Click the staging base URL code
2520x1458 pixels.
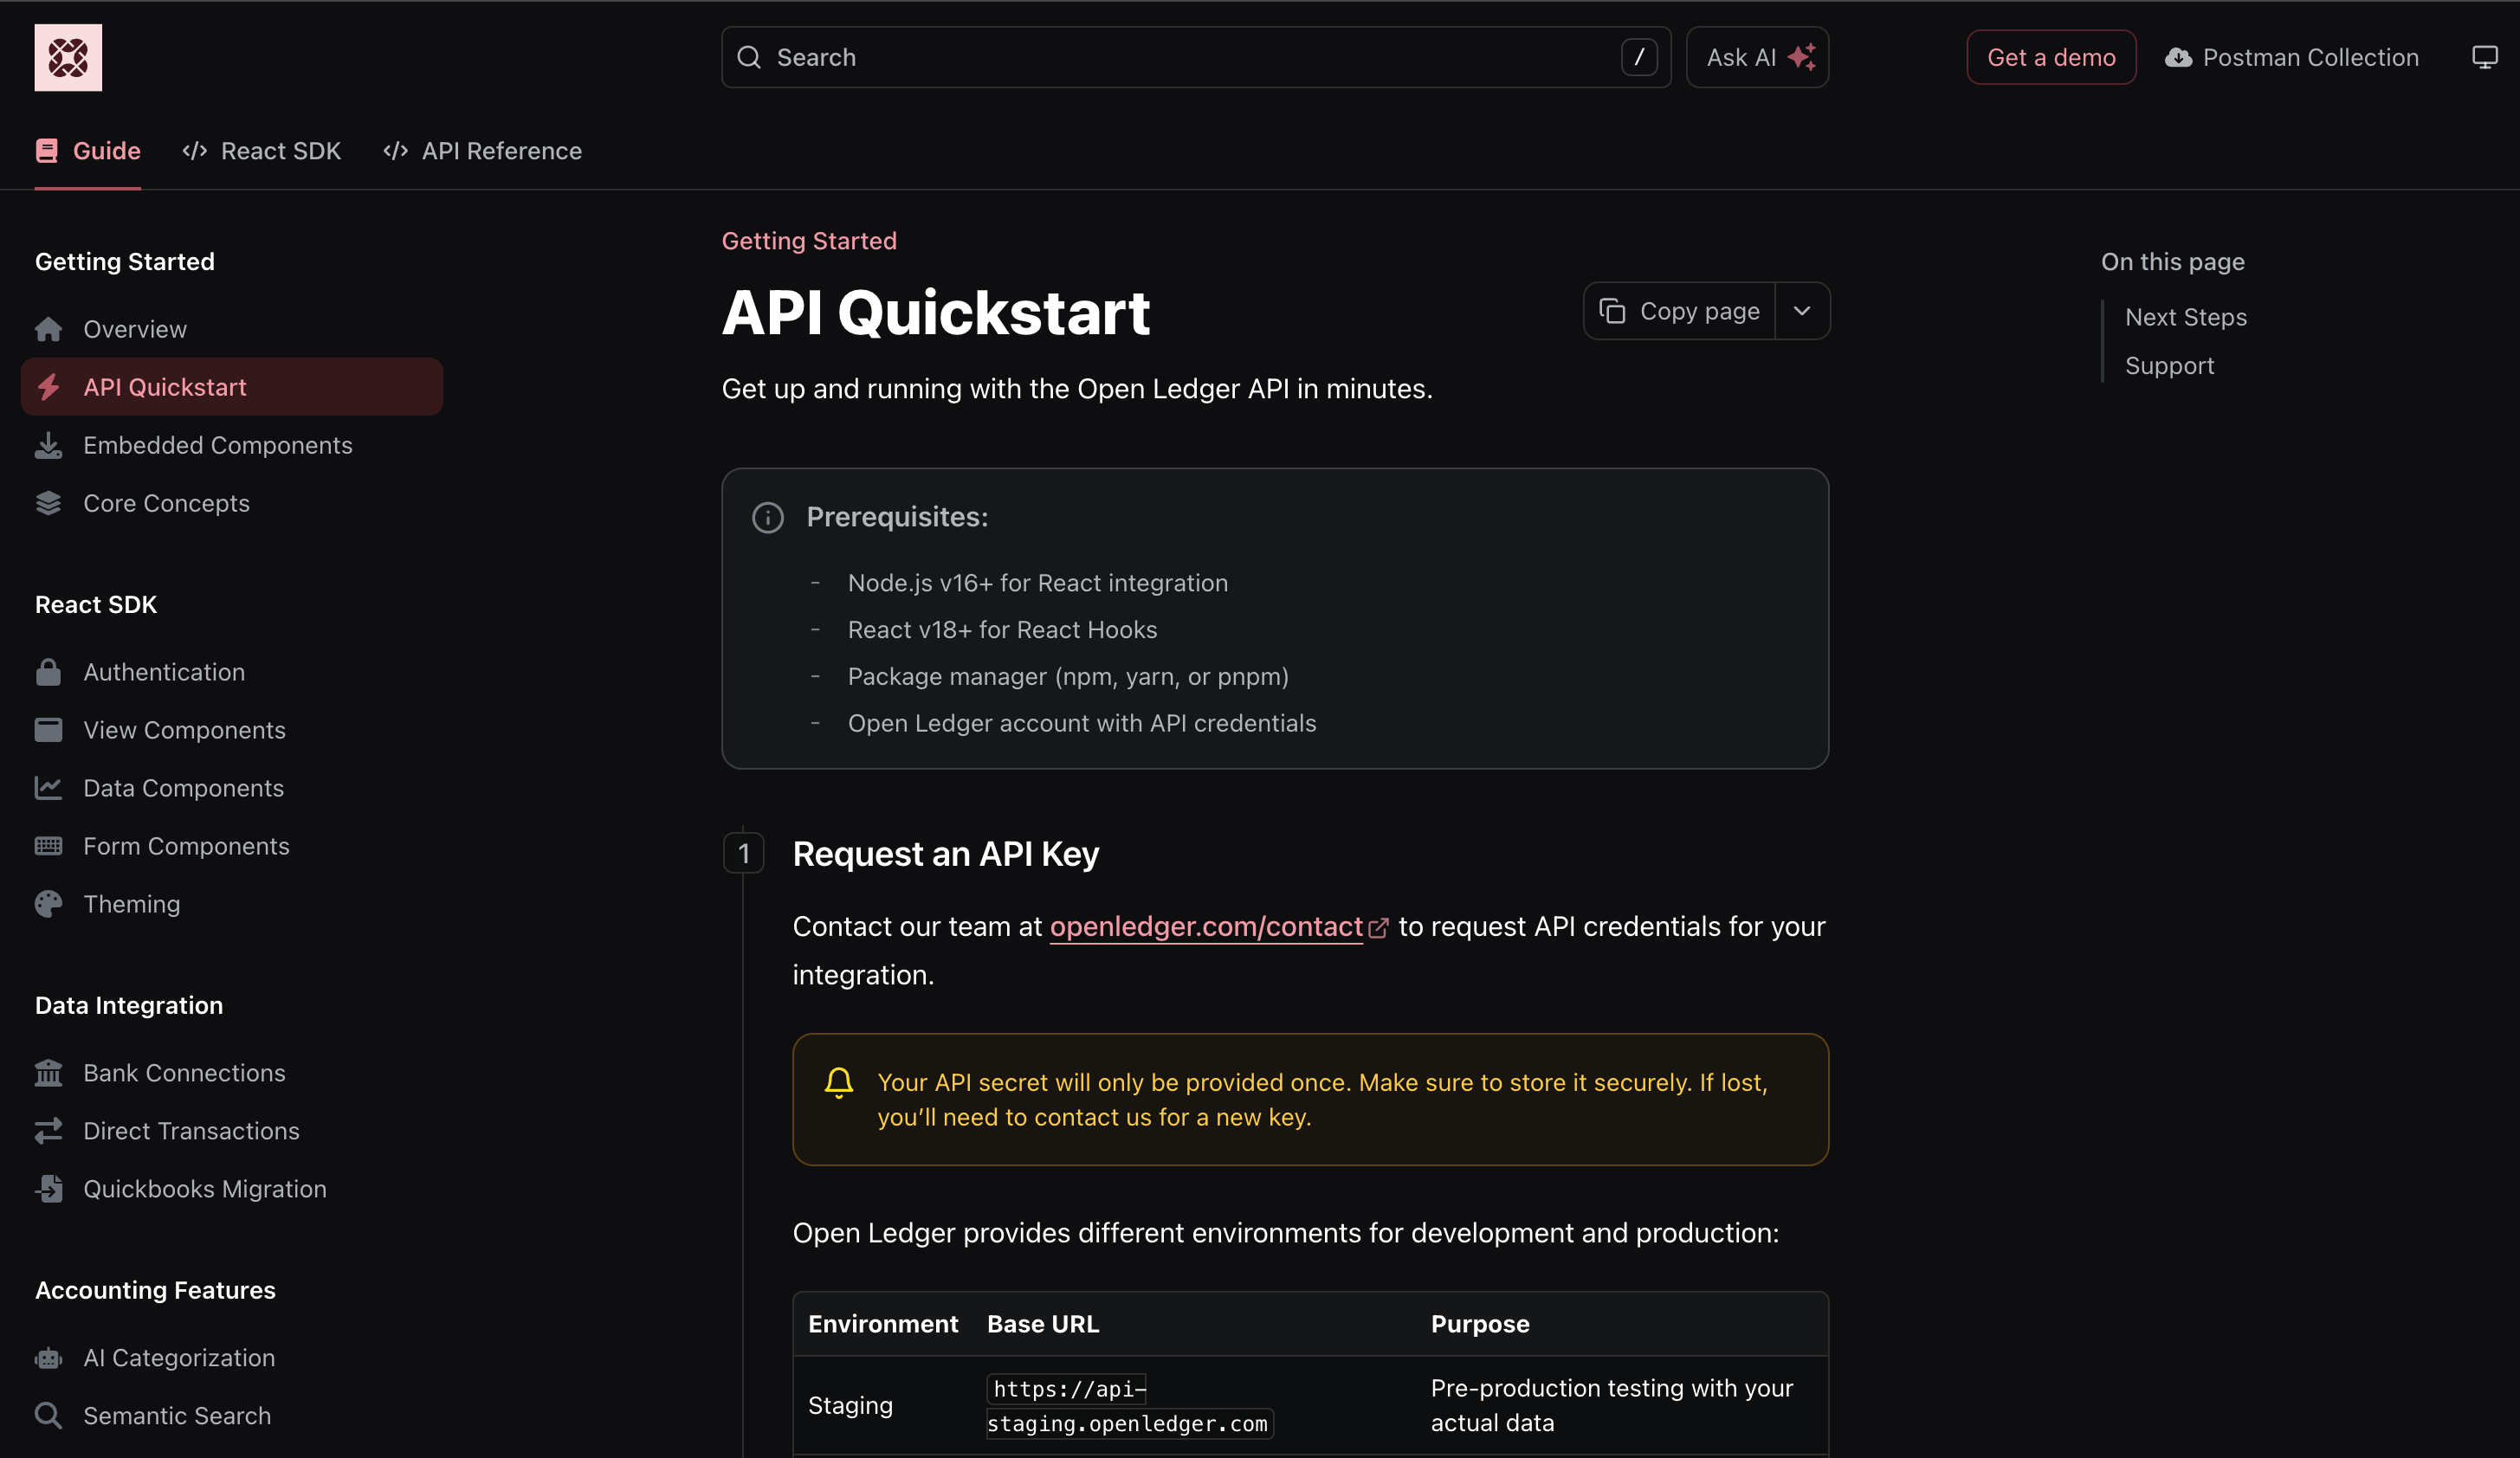1129,1406
